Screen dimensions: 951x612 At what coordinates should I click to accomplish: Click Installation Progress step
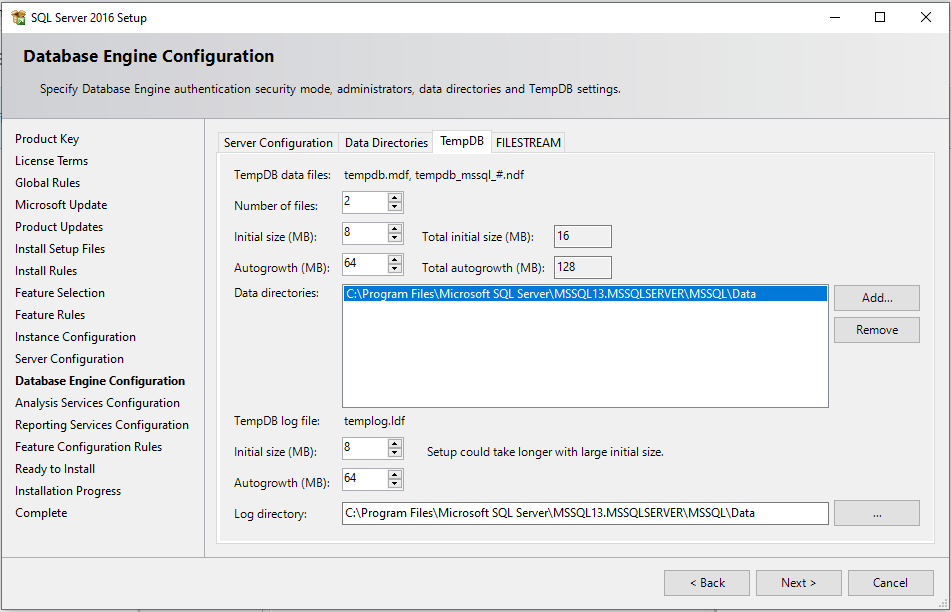68,491
